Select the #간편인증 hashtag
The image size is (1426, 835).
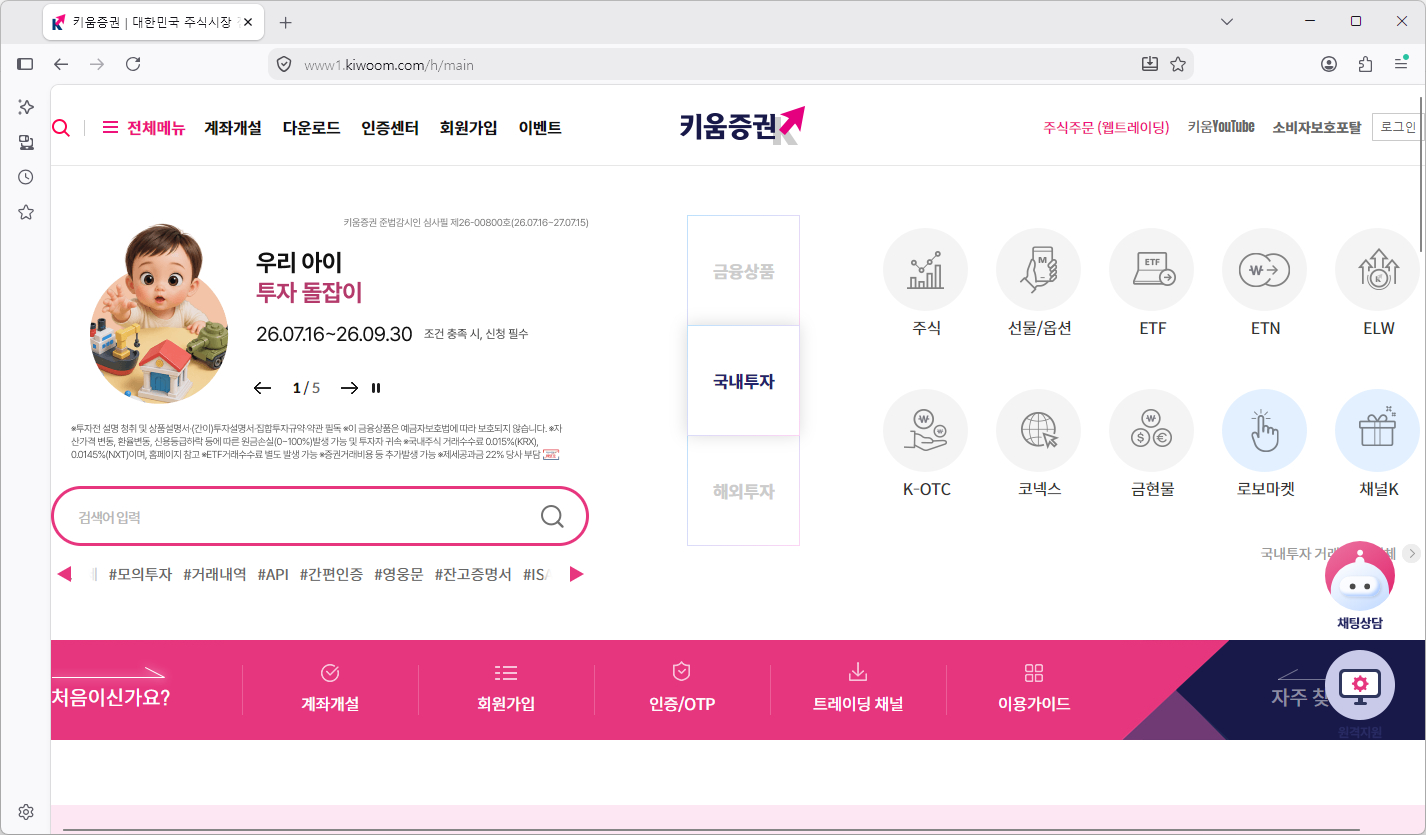pos(331,574)
